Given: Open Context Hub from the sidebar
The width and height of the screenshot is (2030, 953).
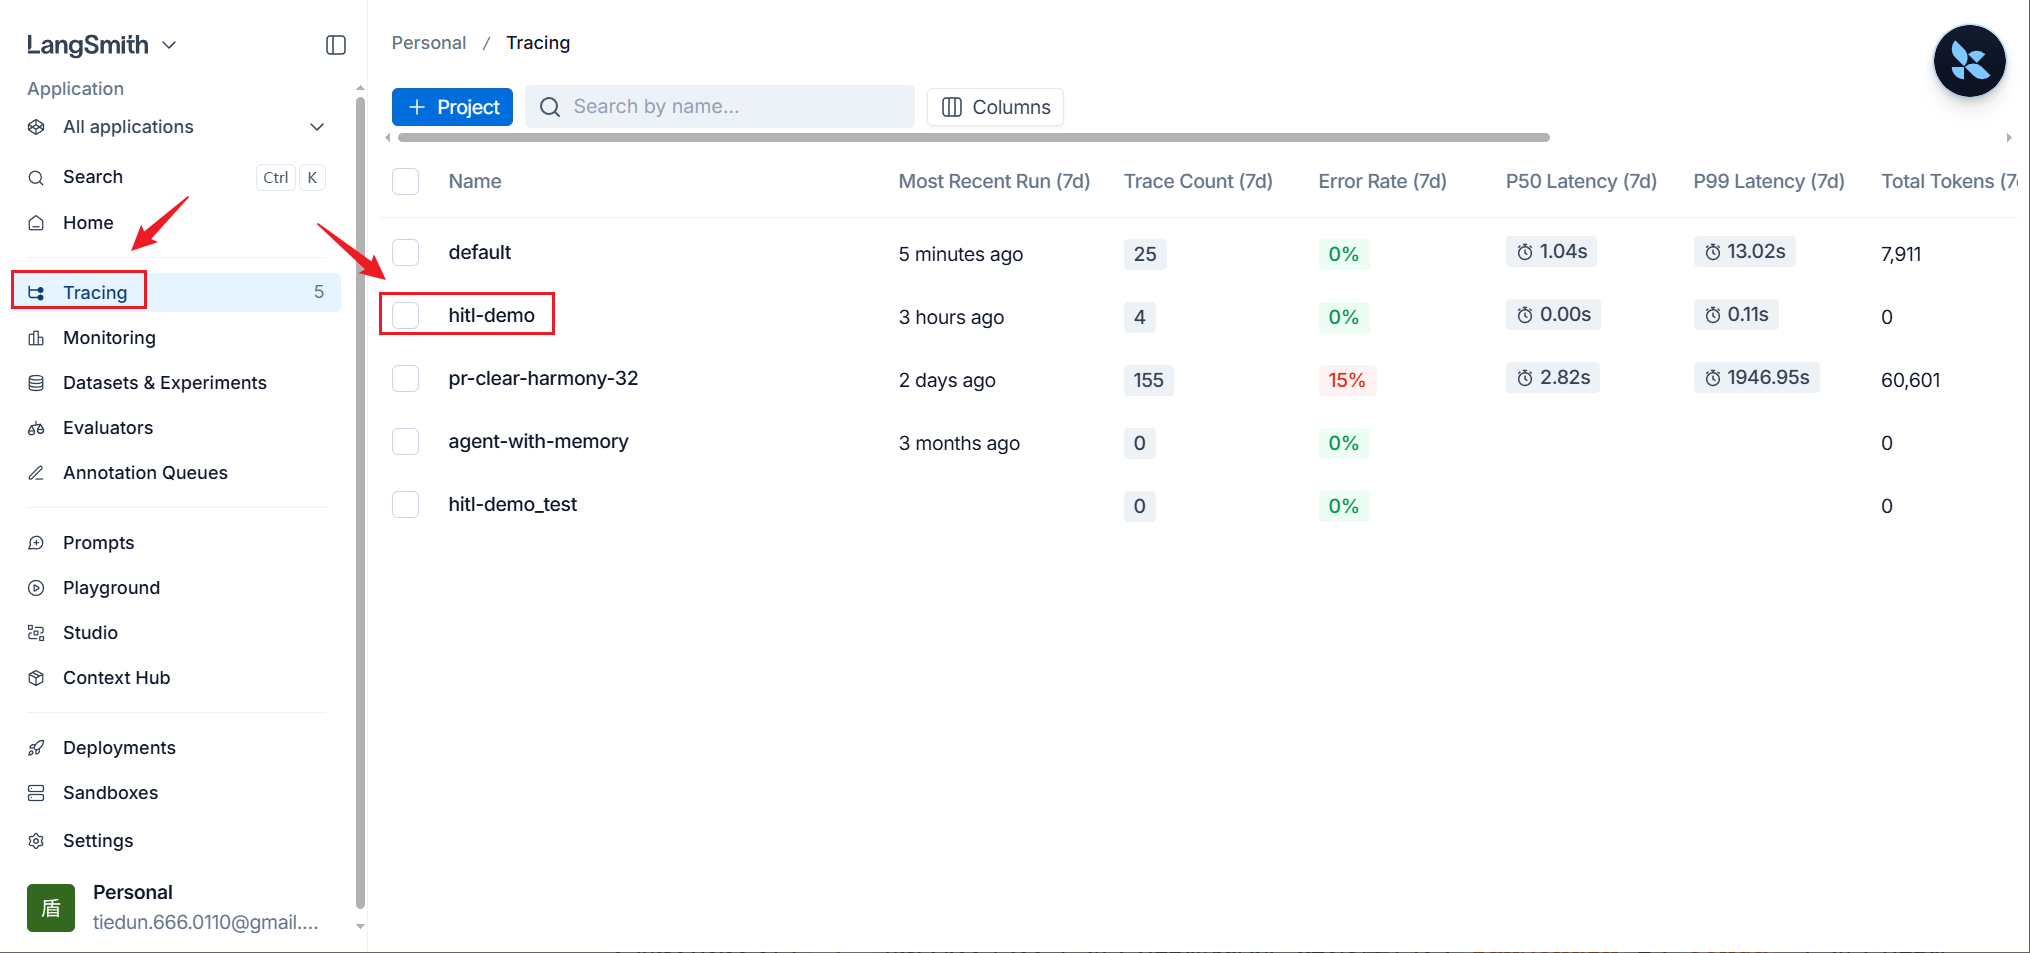Looking at the screenshot, I should coord(116,678).
